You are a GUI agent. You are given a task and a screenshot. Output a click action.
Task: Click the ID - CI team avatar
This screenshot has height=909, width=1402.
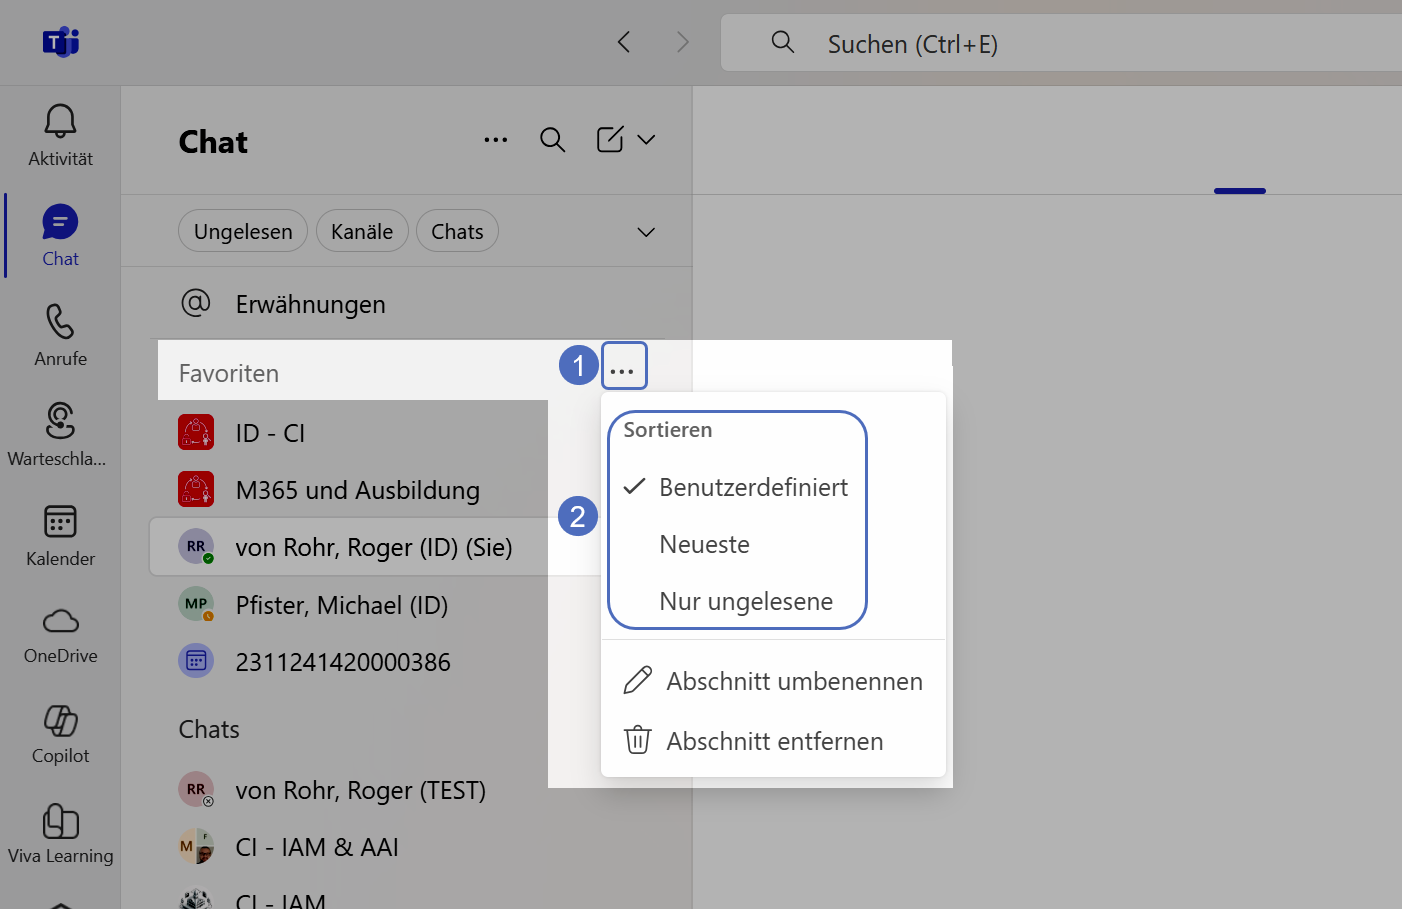tap(196, 432)
